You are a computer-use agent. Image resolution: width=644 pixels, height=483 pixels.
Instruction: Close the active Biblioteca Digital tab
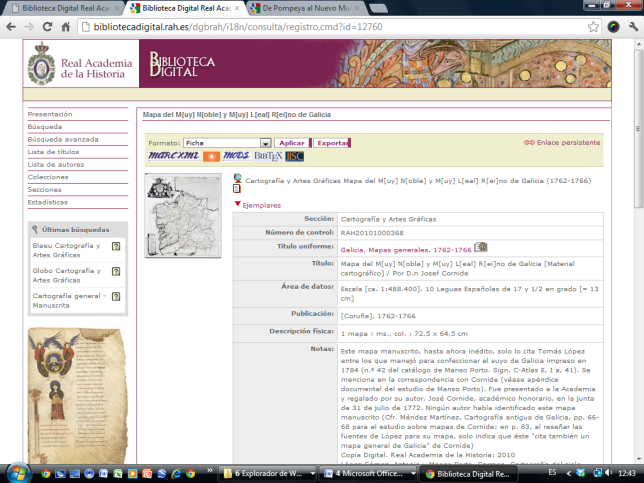click(237, 8)
